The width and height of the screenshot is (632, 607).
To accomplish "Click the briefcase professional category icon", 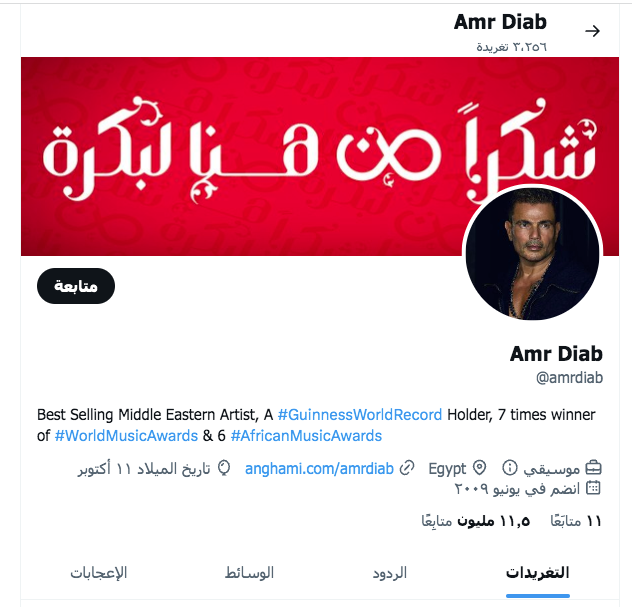I will tap(593, 468).
